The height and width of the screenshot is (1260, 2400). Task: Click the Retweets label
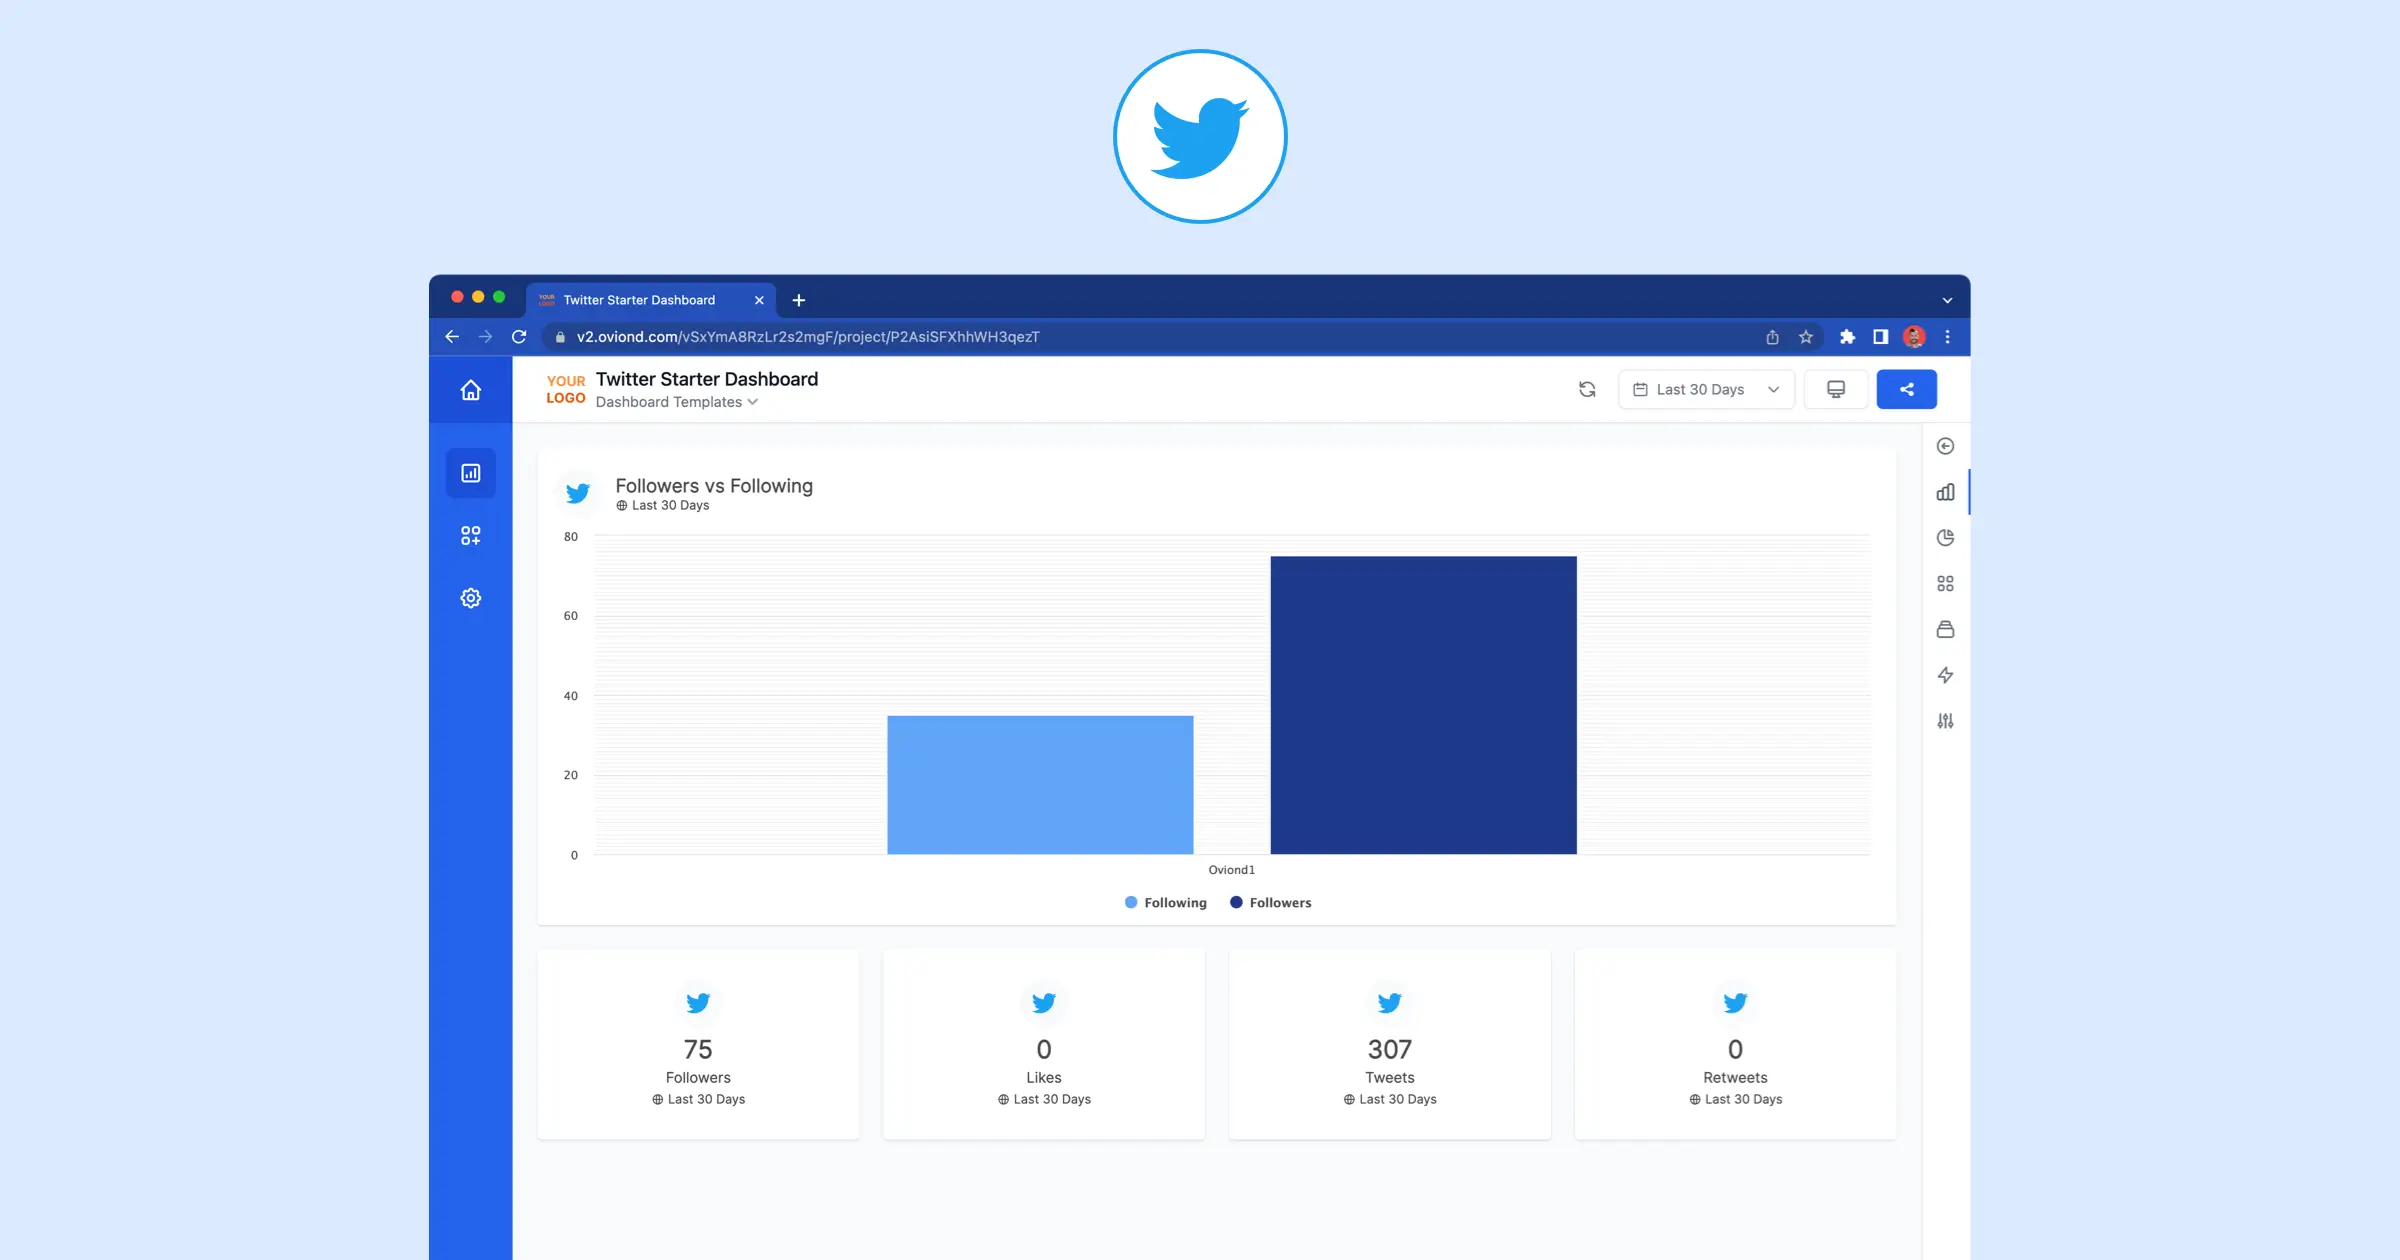point(1735,1078)
